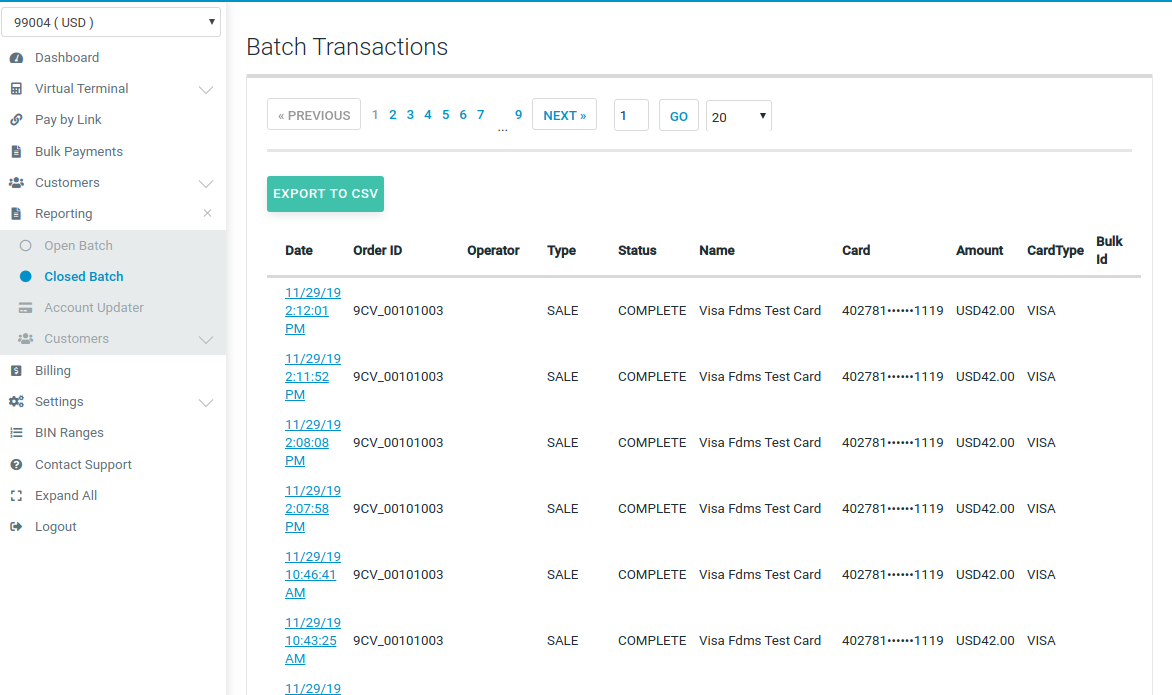Click the page number input field
The height and width of the screenshot is (695, 1172).
pos(631,116)
